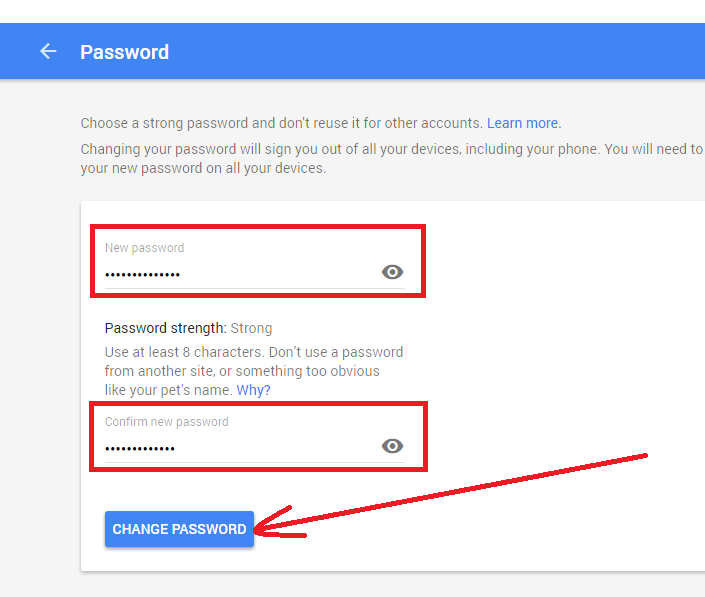Click empty space in the blue header bar
705x597 pixels.
click(x=450, y=52)
